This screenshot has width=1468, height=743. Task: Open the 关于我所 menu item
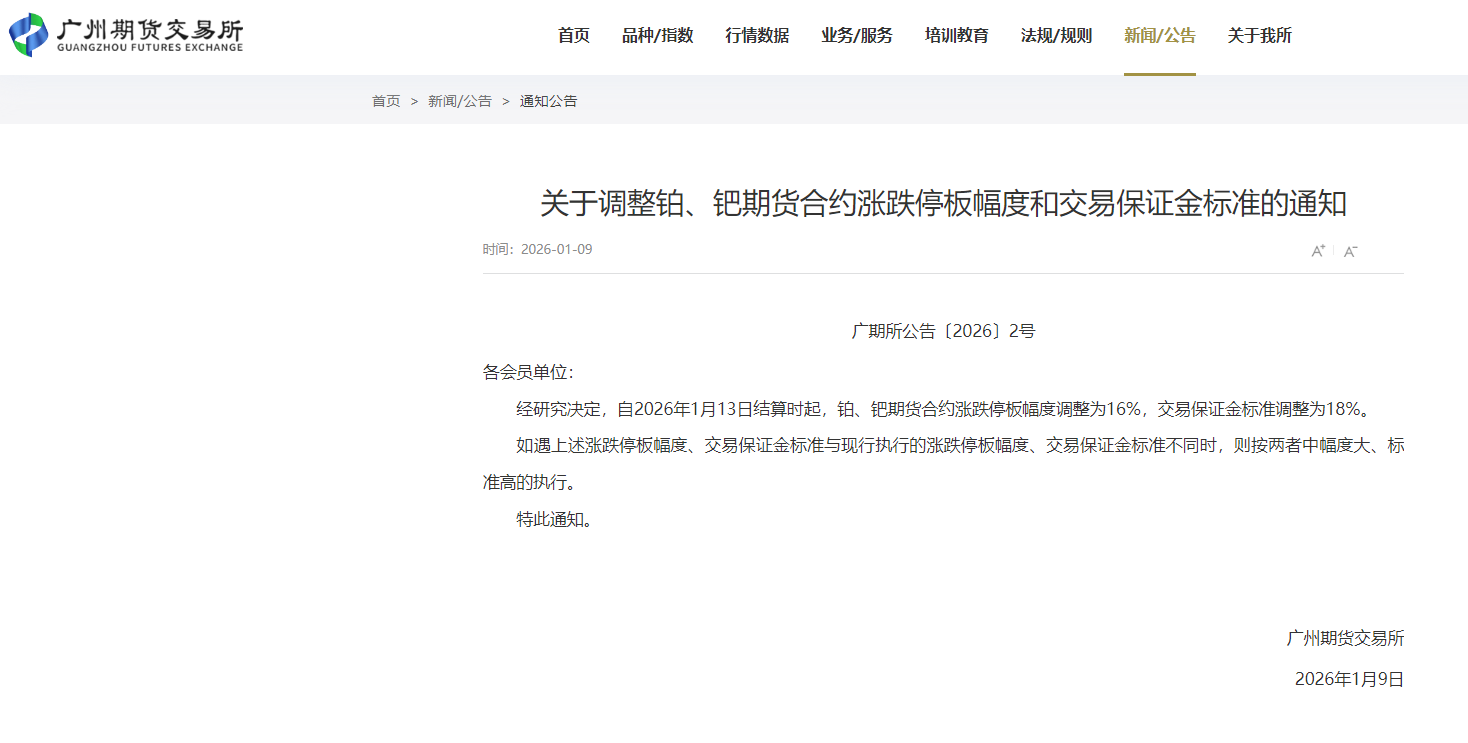1259,36
